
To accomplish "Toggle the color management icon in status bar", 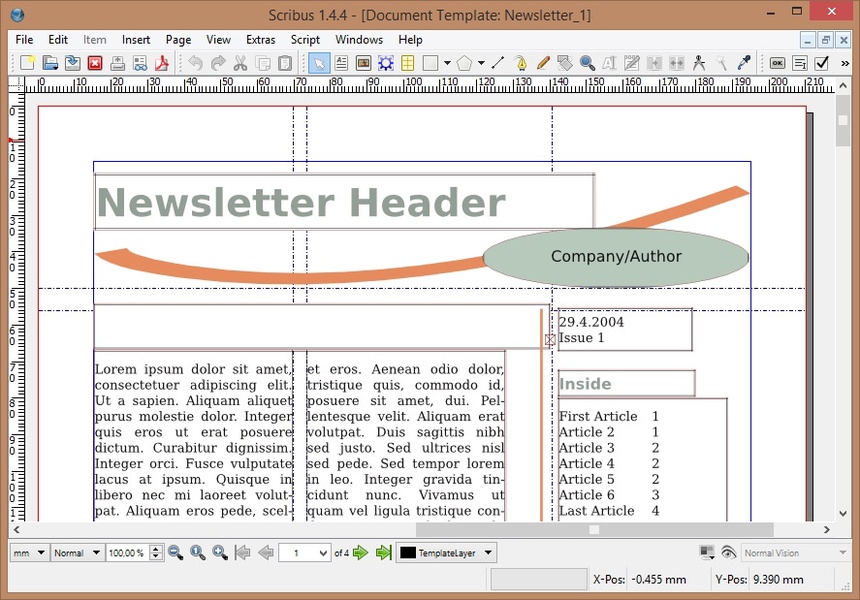I will pos(707,553).
